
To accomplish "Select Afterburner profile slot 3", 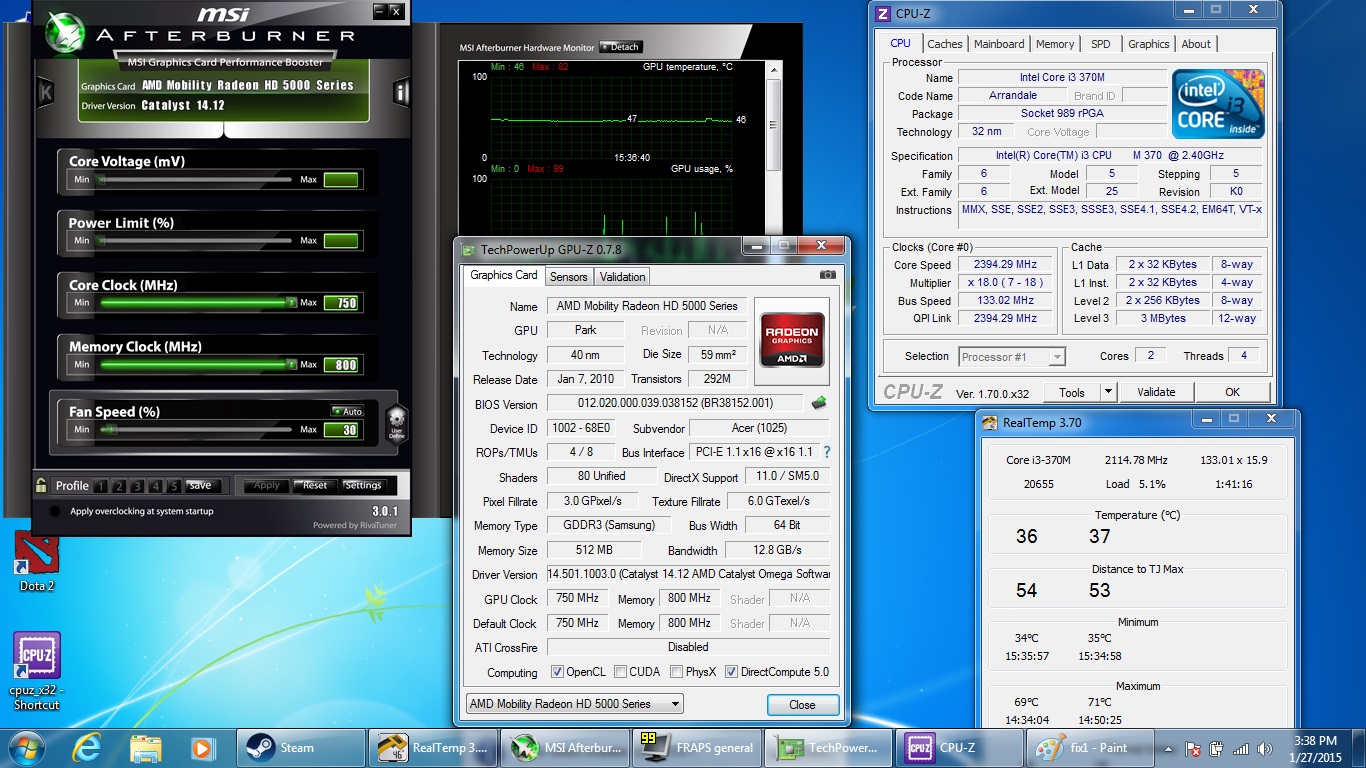I will [138, 486].
